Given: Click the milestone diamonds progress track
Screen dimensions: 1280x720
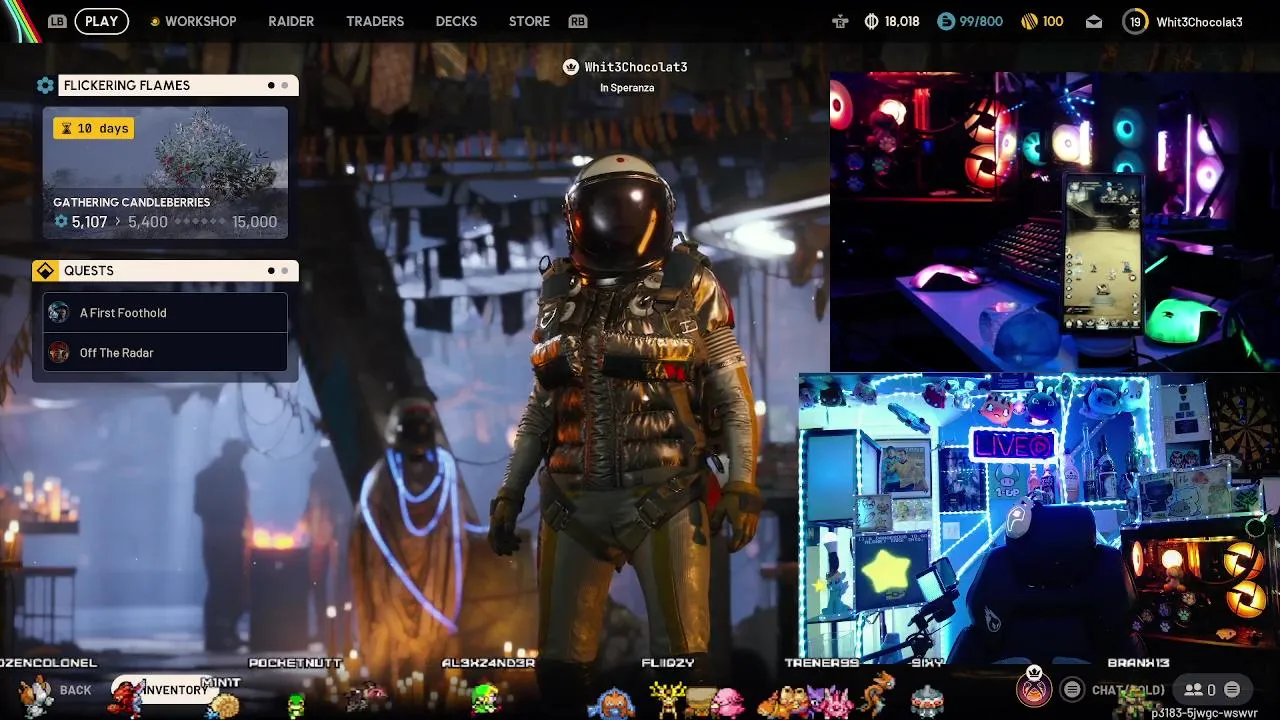Looking at the screenshot, I should coord(198,222).
